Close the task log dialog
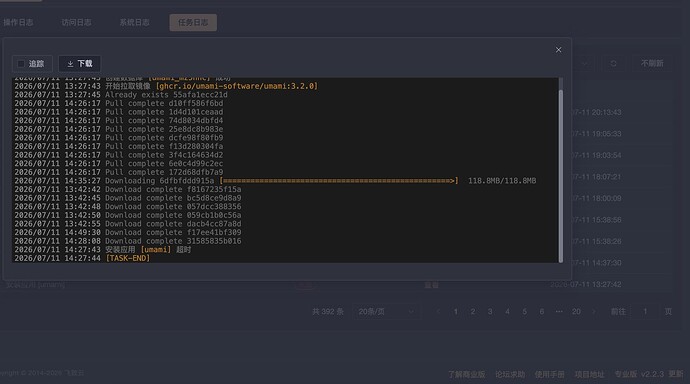 (558, 50)
